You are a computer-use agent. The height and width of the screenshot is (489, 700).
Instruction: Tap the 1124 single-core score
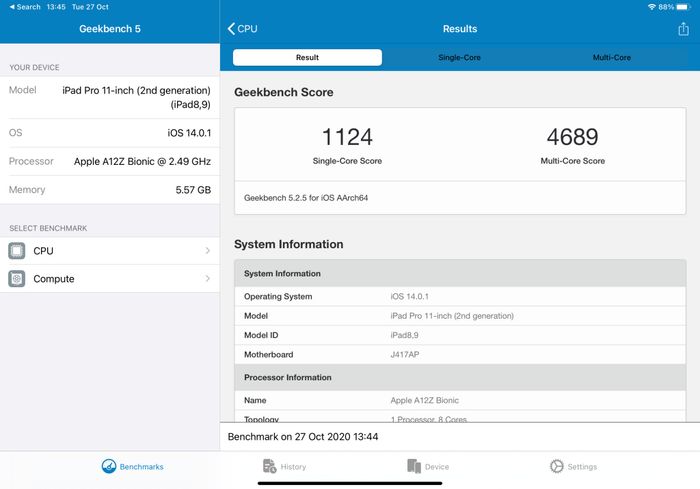coord(347,137)
